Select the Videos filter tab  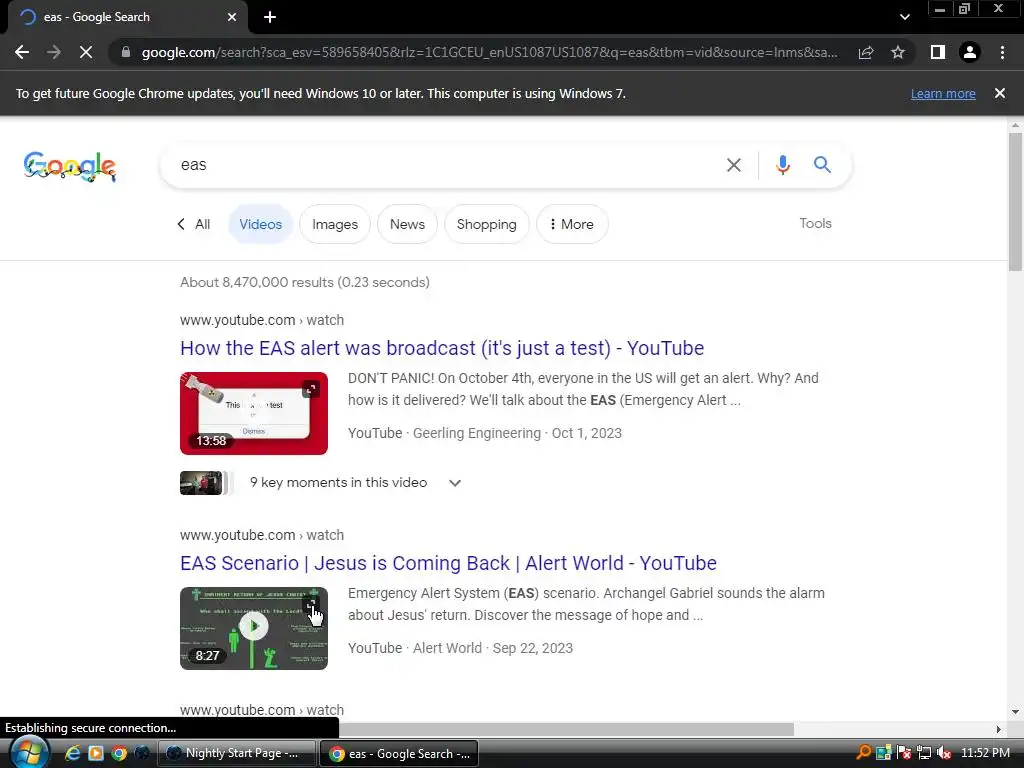coord(261,224)
